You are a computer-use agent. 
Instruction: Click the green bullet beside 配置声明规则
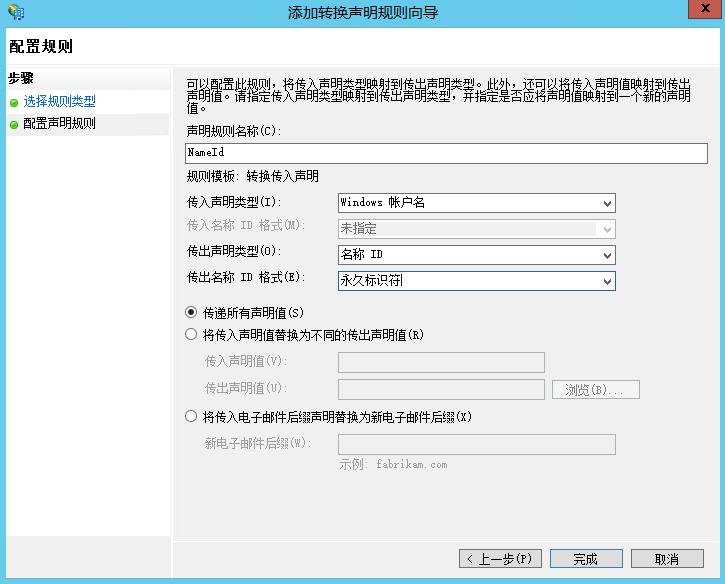(x=14, y=124)
